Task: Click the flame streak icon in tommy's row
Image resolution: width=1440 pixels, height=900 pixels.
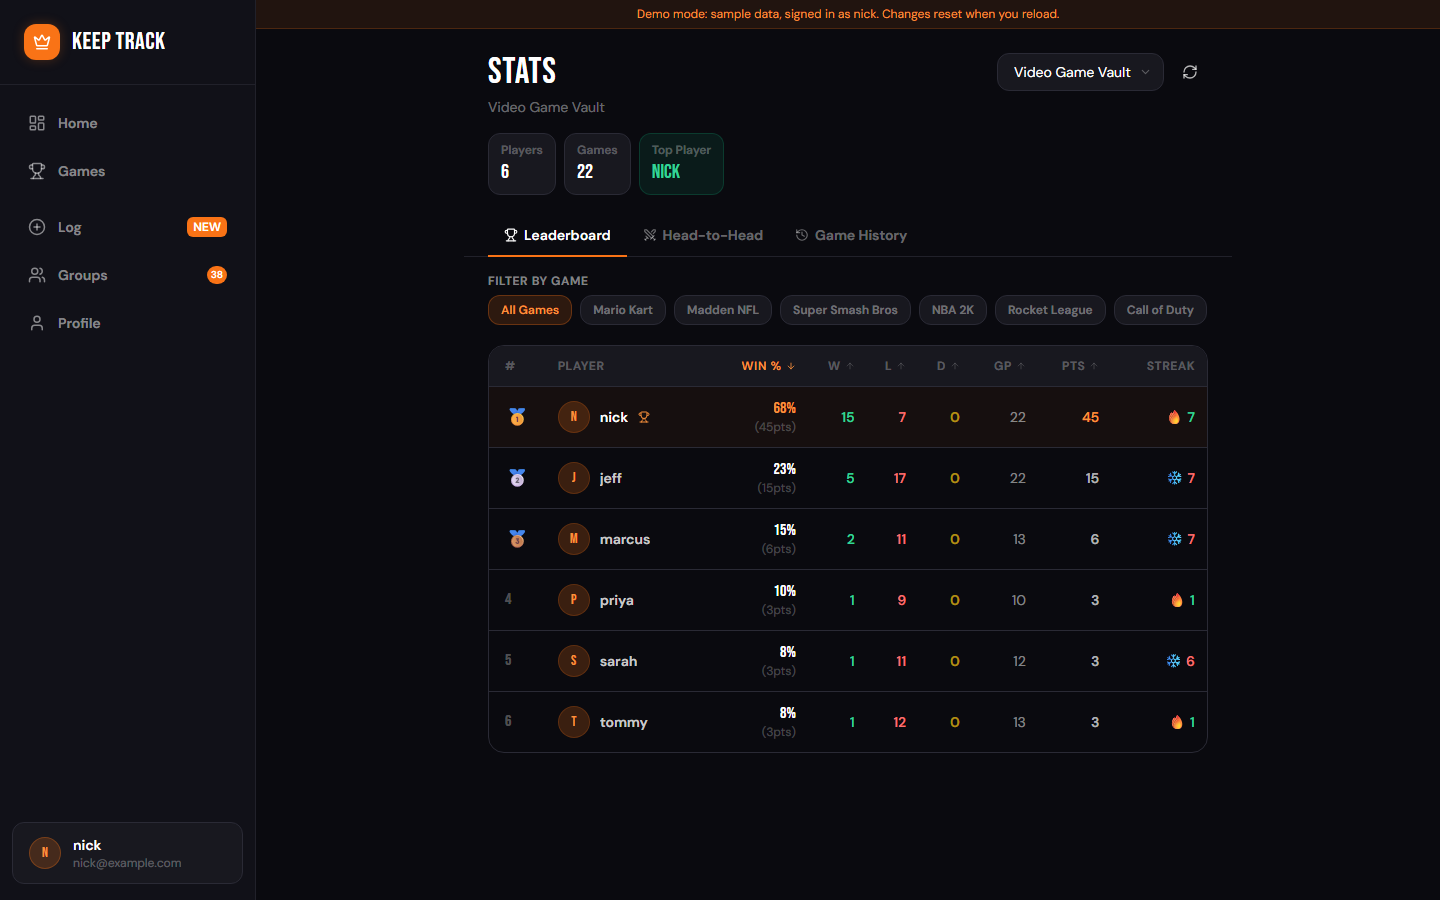Action: [x=1177, y=722]
